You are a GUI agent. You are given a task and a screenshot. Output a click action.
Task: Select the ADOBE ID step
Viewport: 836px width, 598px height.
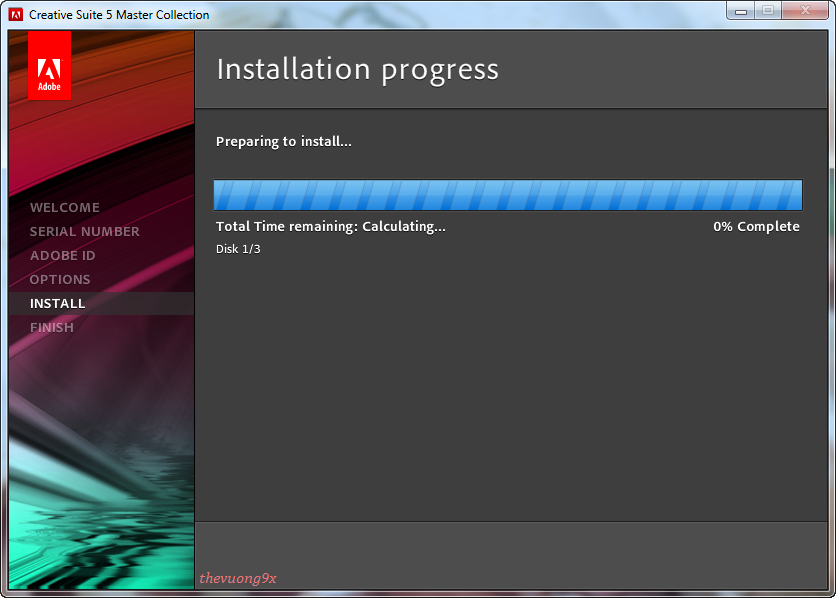[x=62, y=255]
